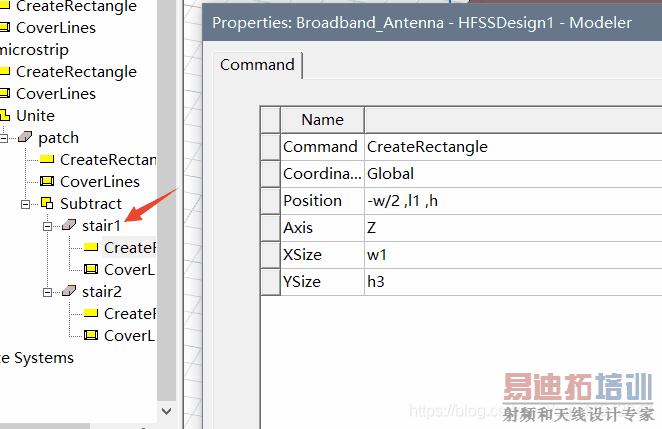Select the row header beside Position

tap(271, 201)
